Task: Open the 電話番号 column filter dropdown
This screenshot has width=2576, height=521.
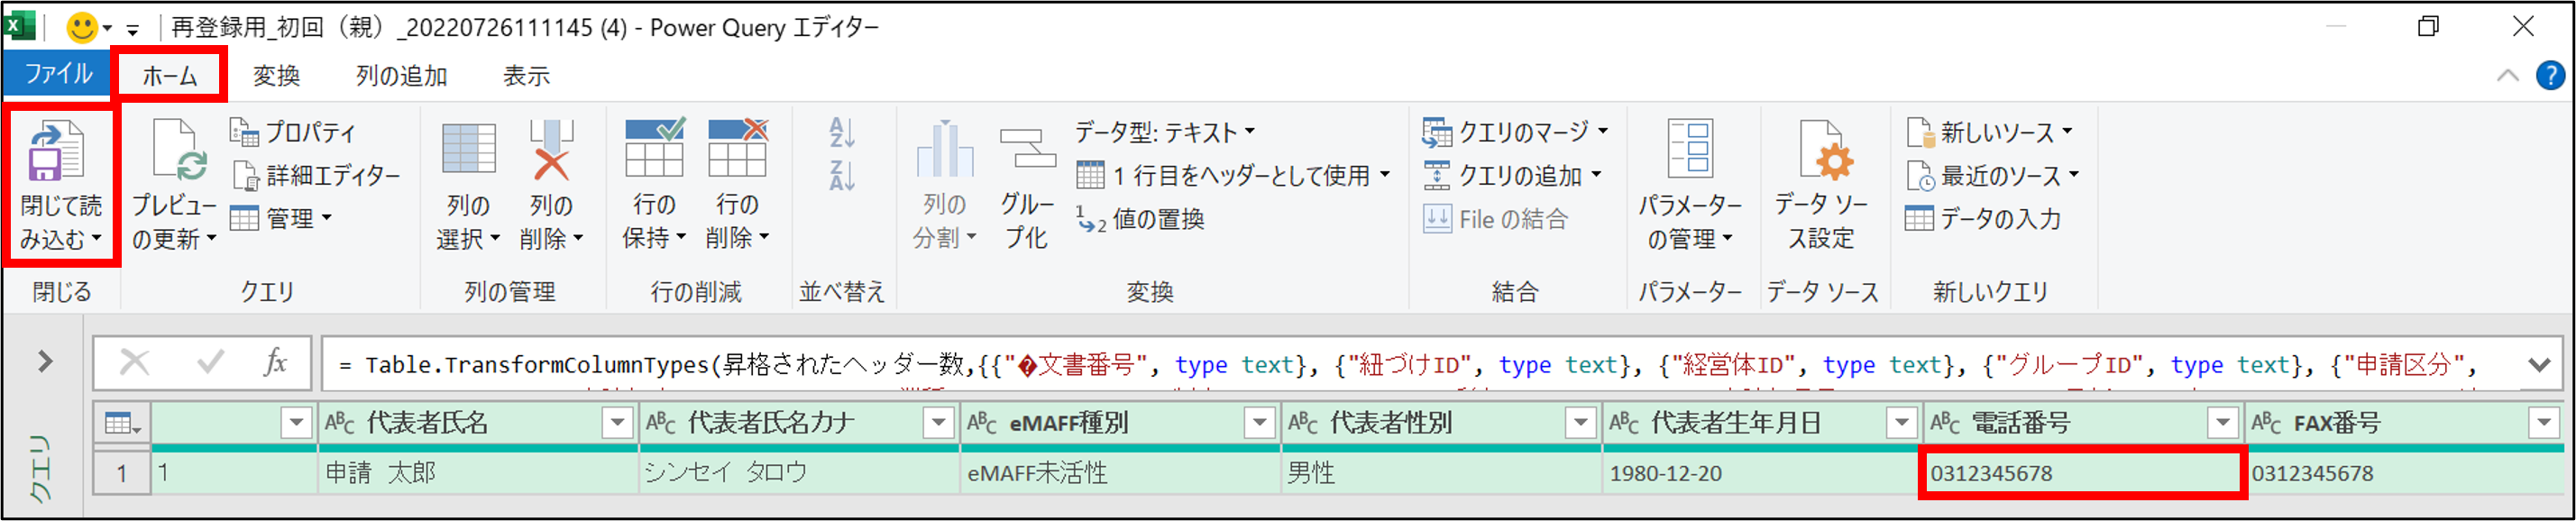Action: click(x=2222, y=423)
